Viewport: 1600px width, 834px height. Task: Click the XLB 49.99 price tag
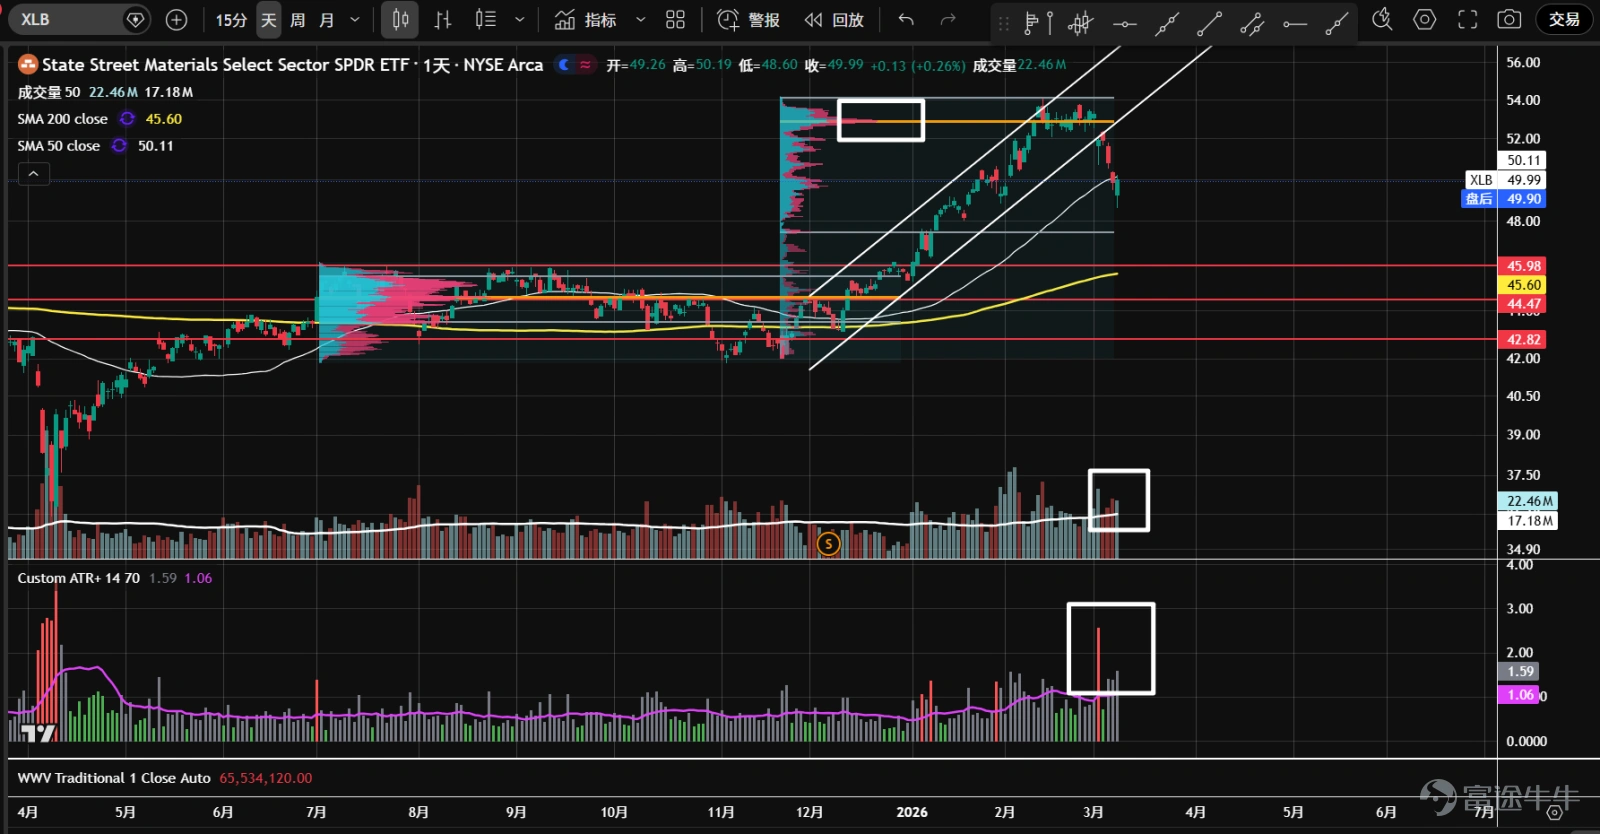[1505, 180]
